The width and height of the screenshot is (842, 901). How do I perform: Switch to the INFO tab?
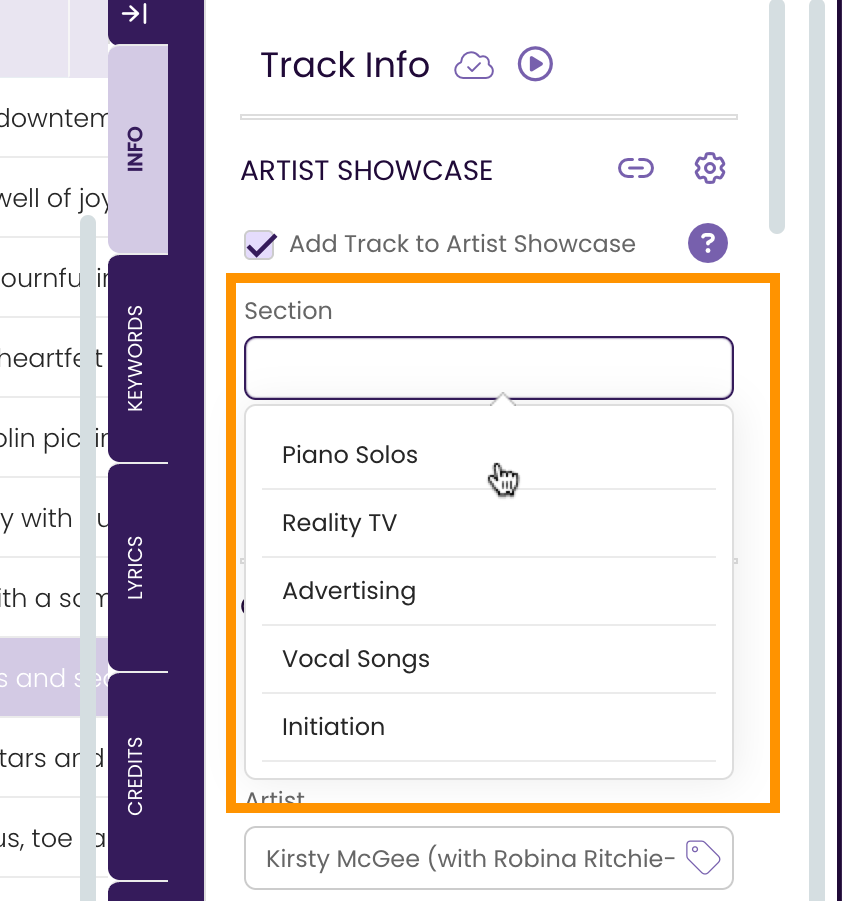137,149
